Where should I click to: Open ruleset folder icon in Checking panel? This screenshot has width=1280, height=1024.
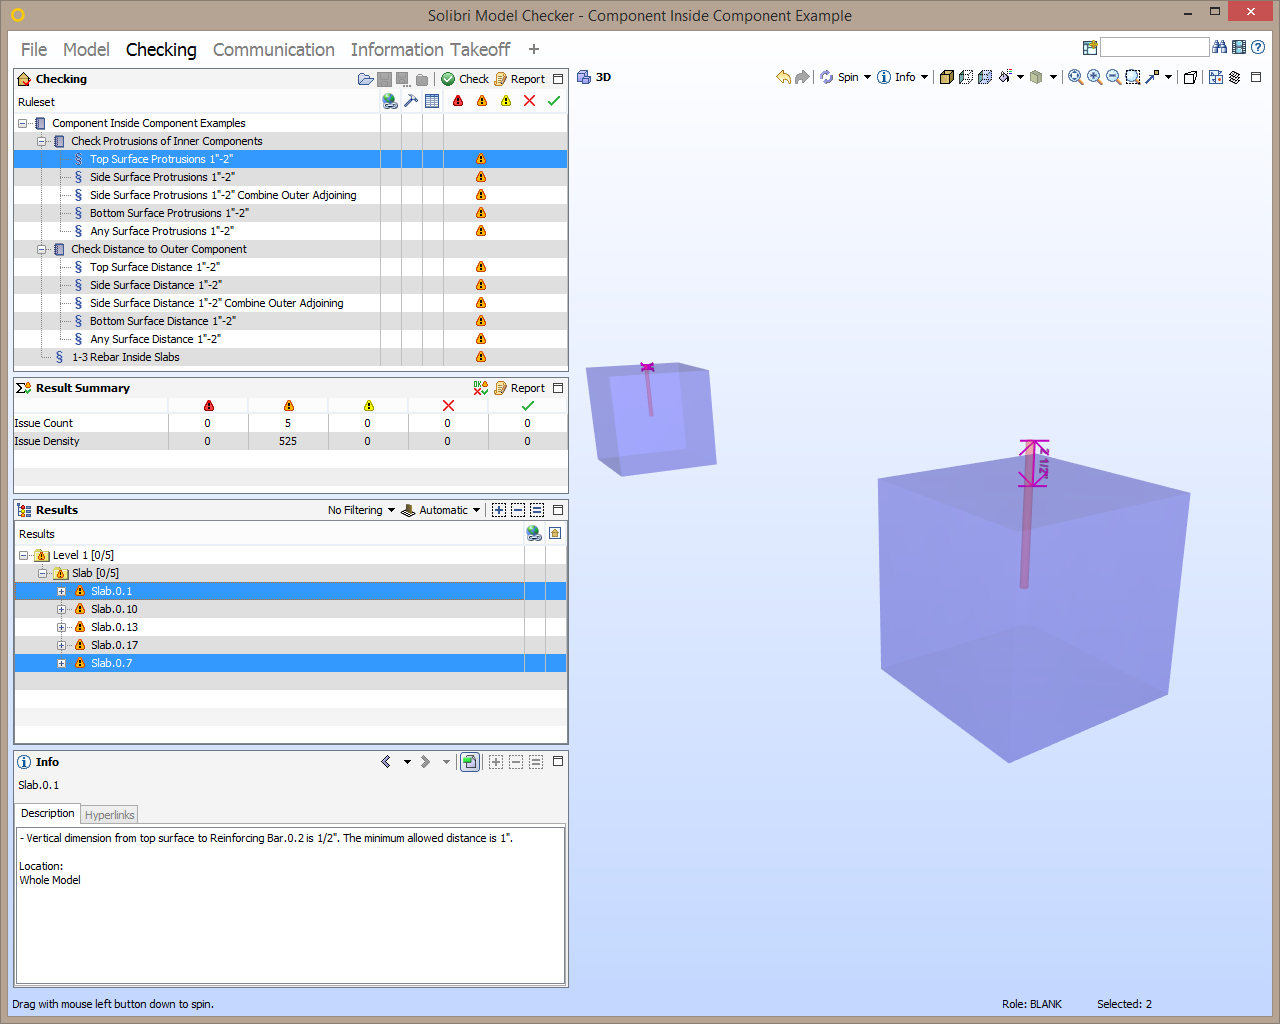point(365,79)
